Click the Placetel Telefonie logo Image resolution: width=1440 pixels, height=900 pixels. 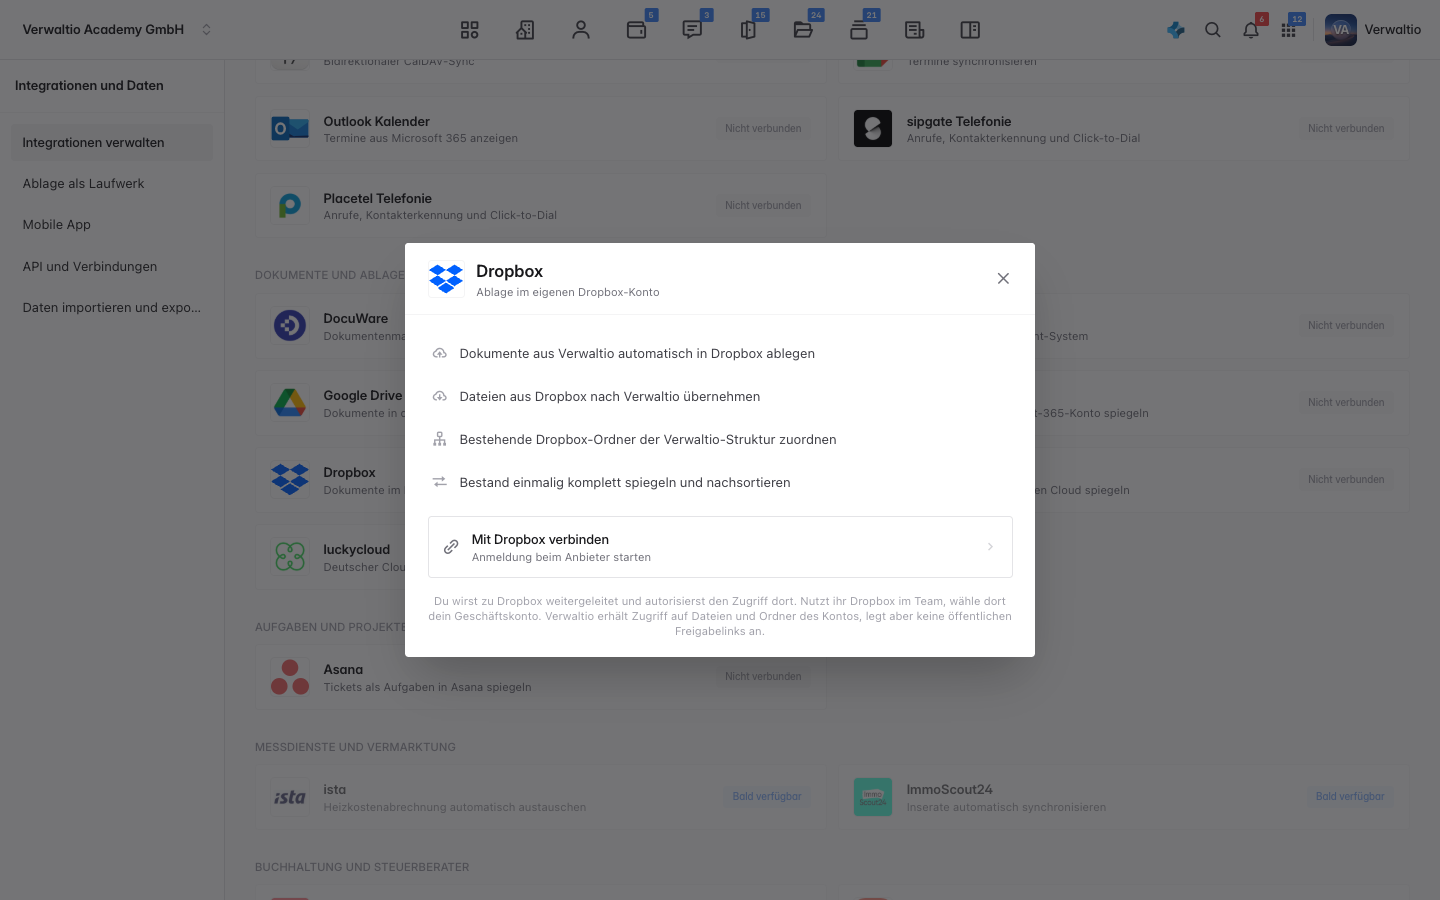coord(290,206)
